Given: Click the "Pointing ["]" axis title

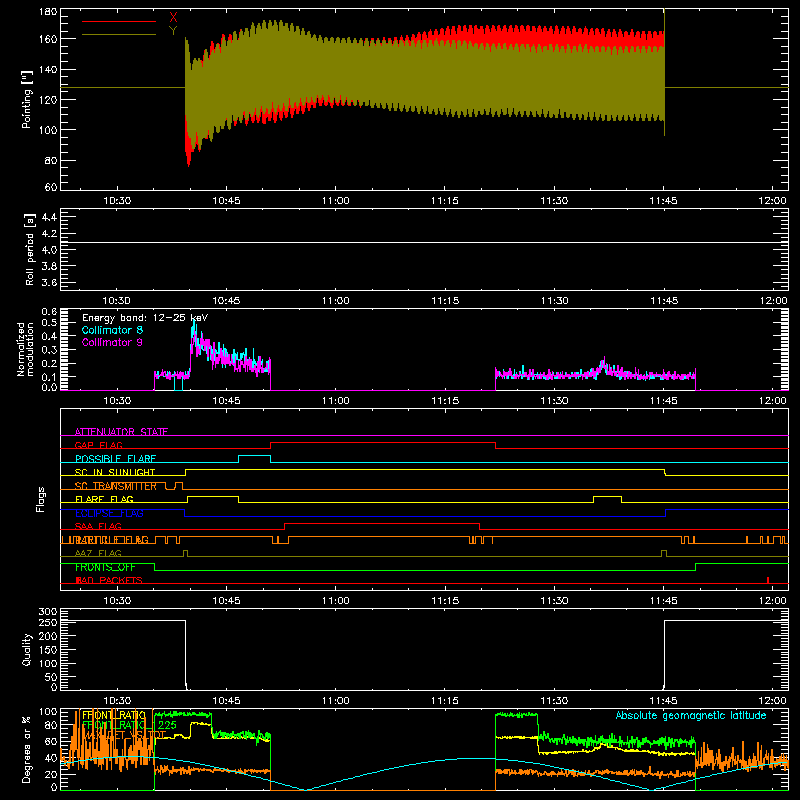Looking at the screenshot, I should 27,99.
